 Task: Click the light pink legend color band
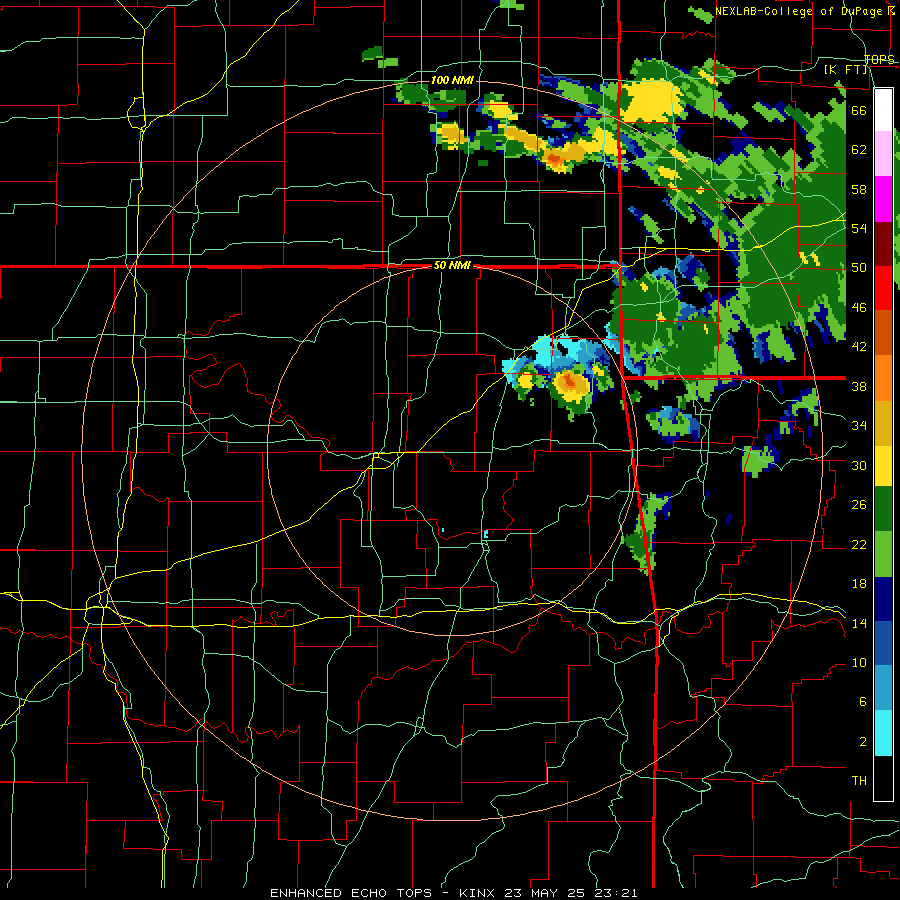coord(883,153)
